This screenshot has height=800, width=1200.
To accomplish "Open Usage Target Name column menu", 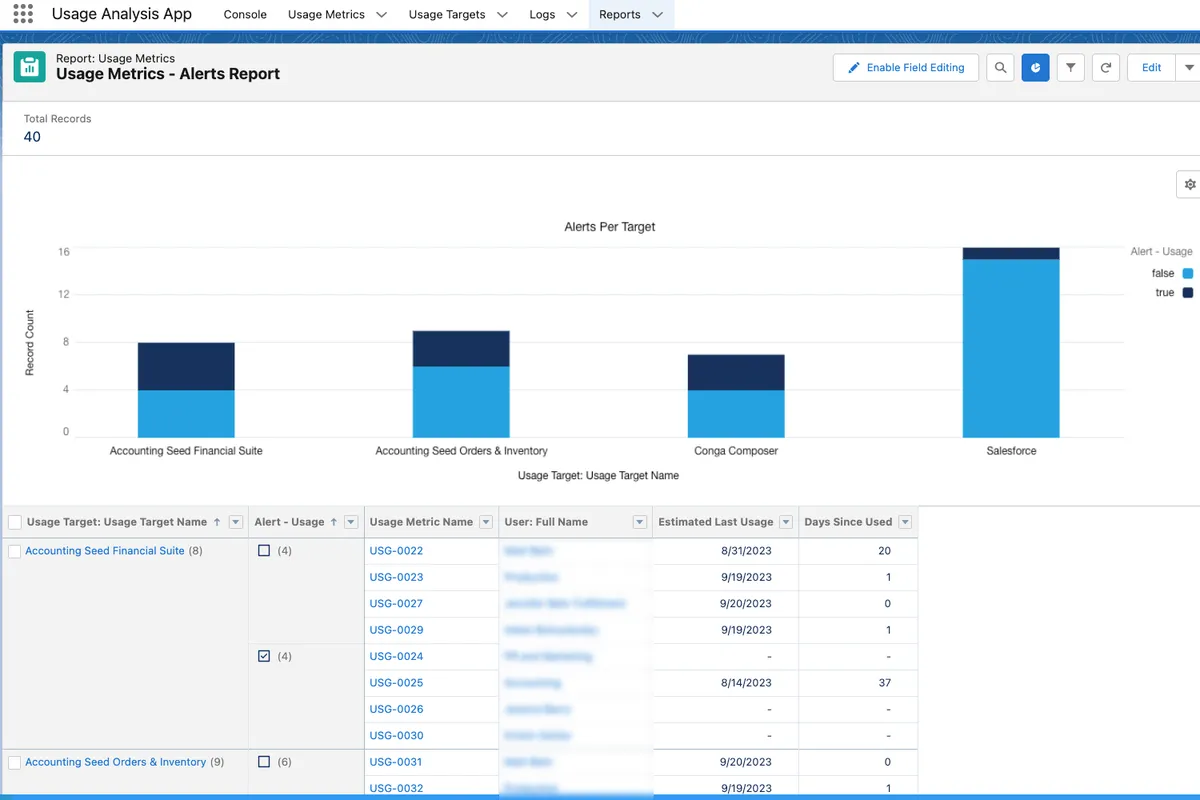I will 236,522.
